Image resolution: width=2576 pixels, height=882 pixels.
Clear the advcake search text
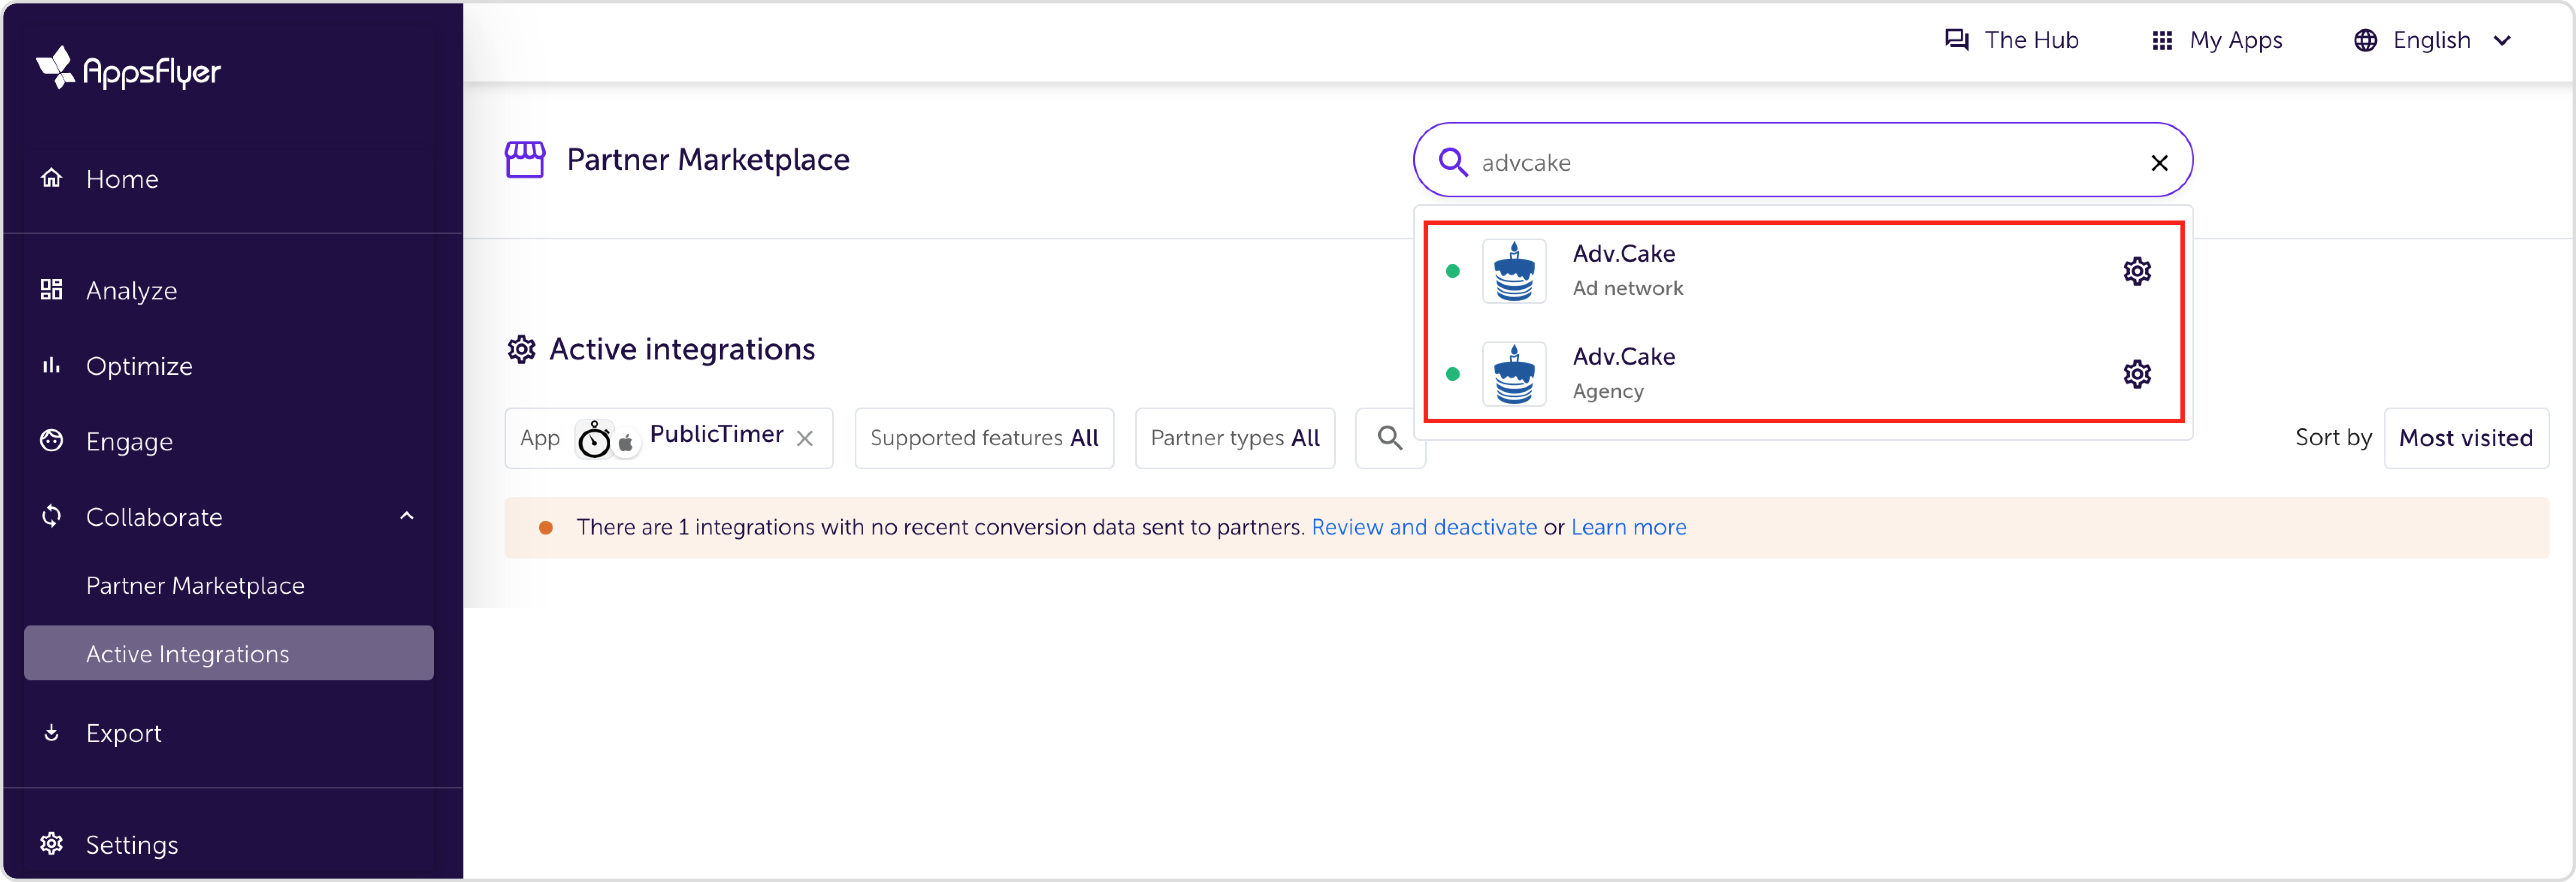tap(2160, 162)
